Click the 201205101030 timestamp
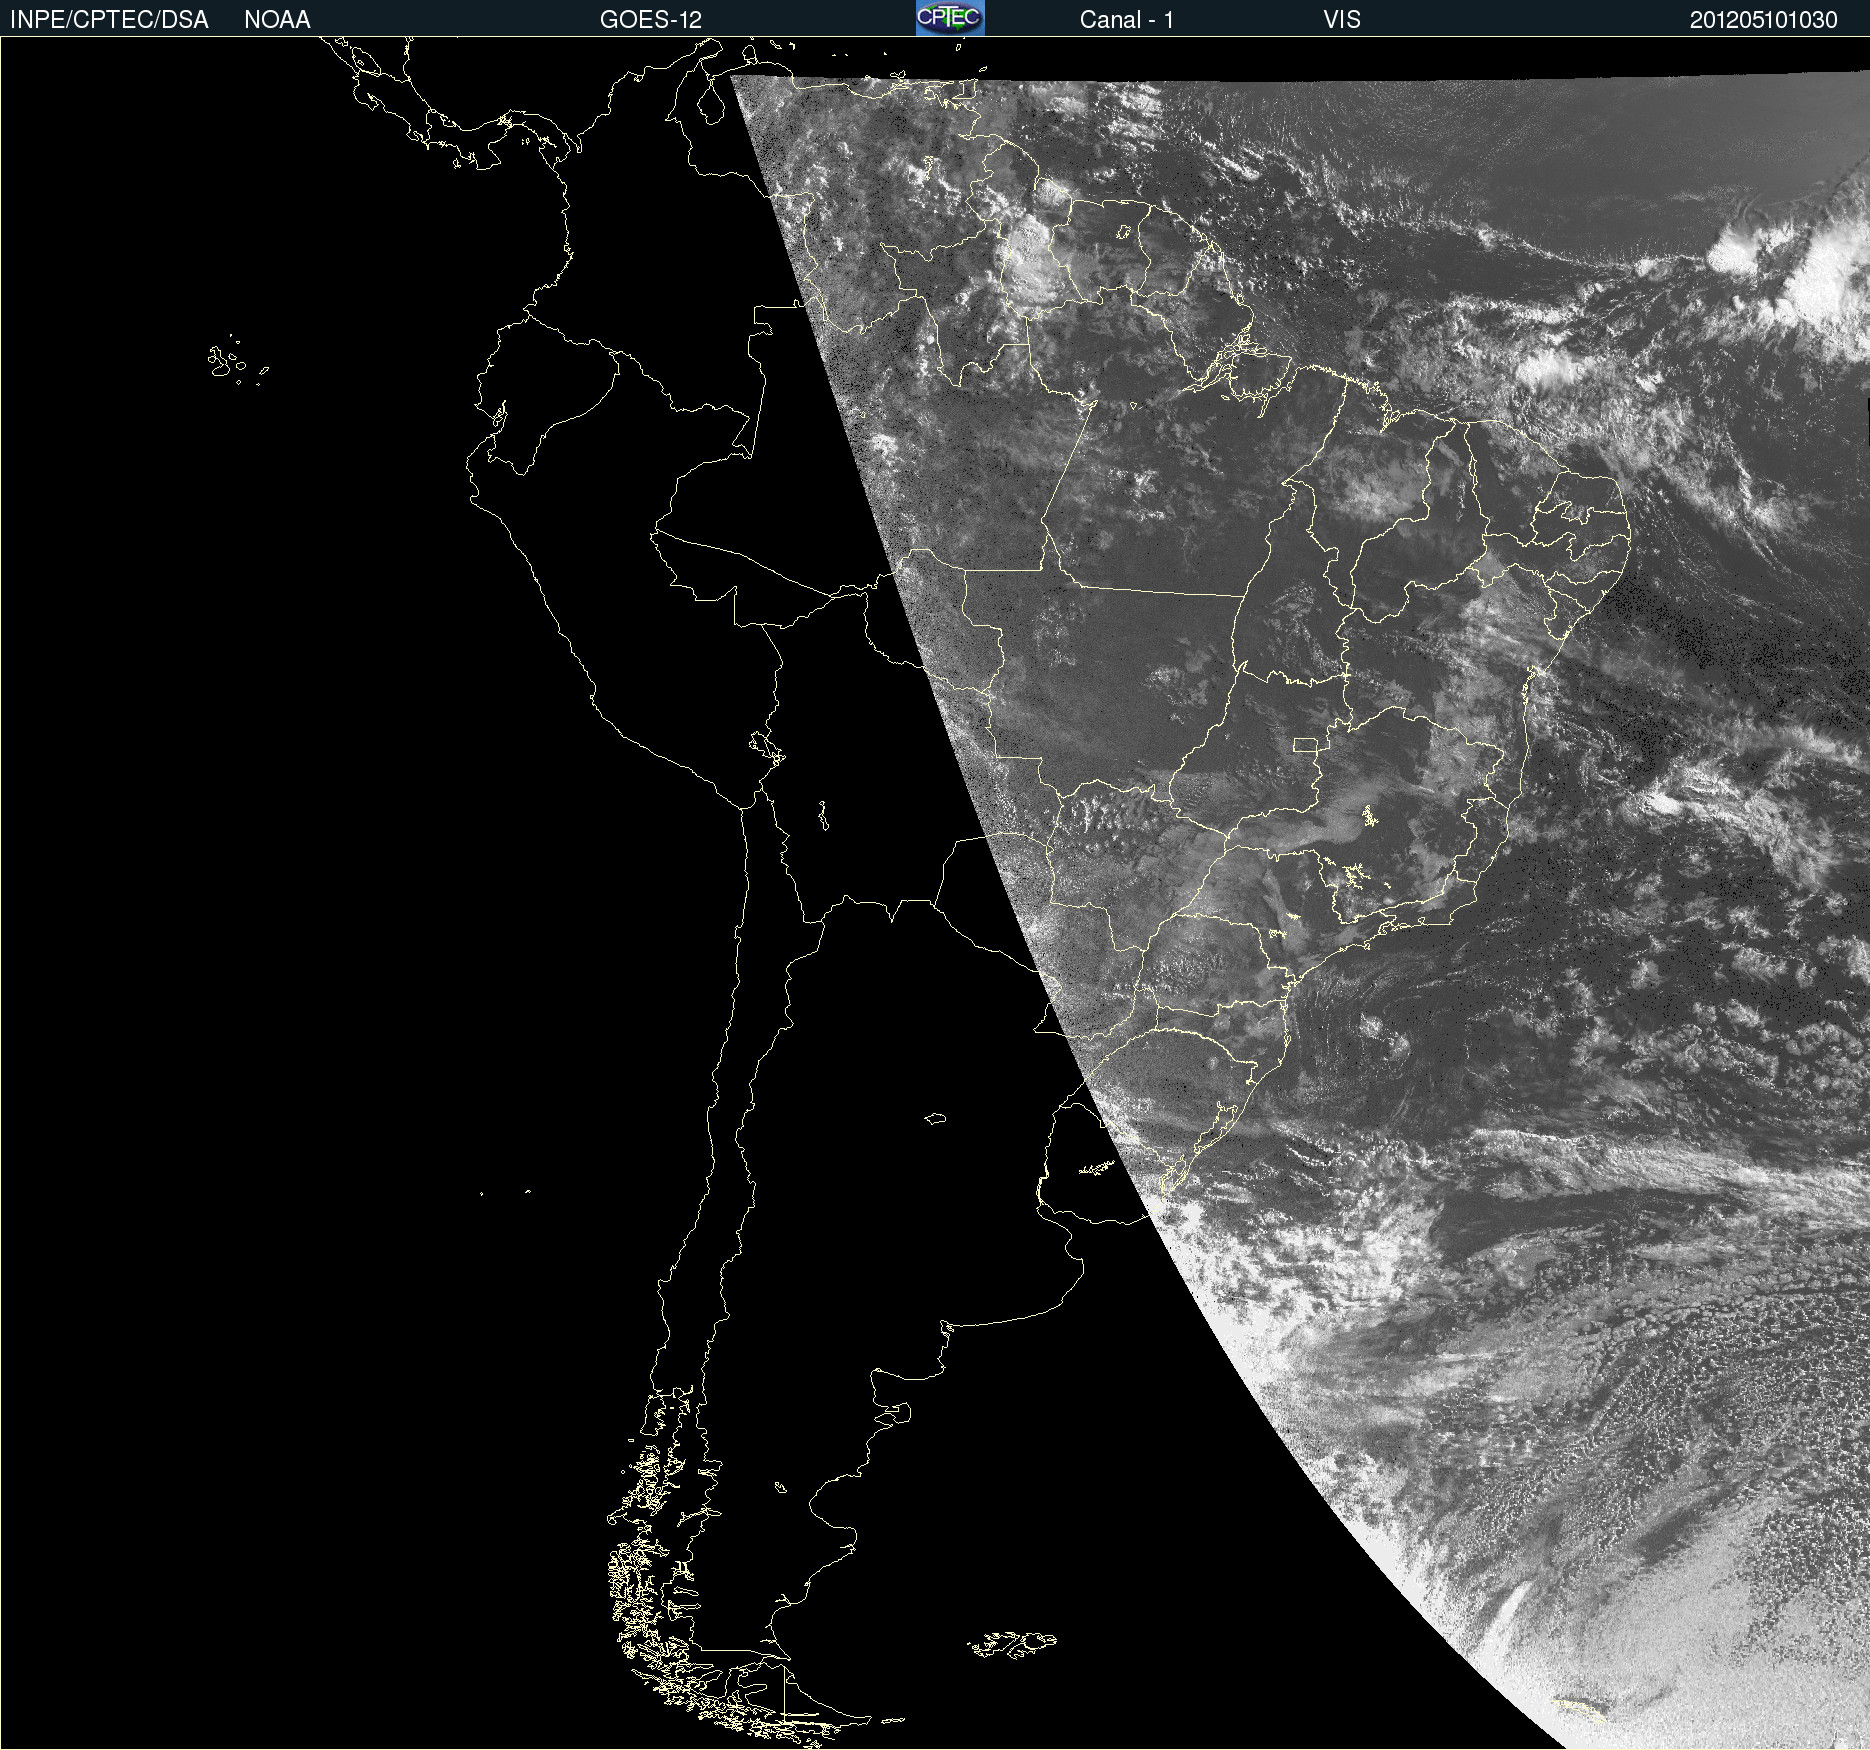 coord(1764,20)
